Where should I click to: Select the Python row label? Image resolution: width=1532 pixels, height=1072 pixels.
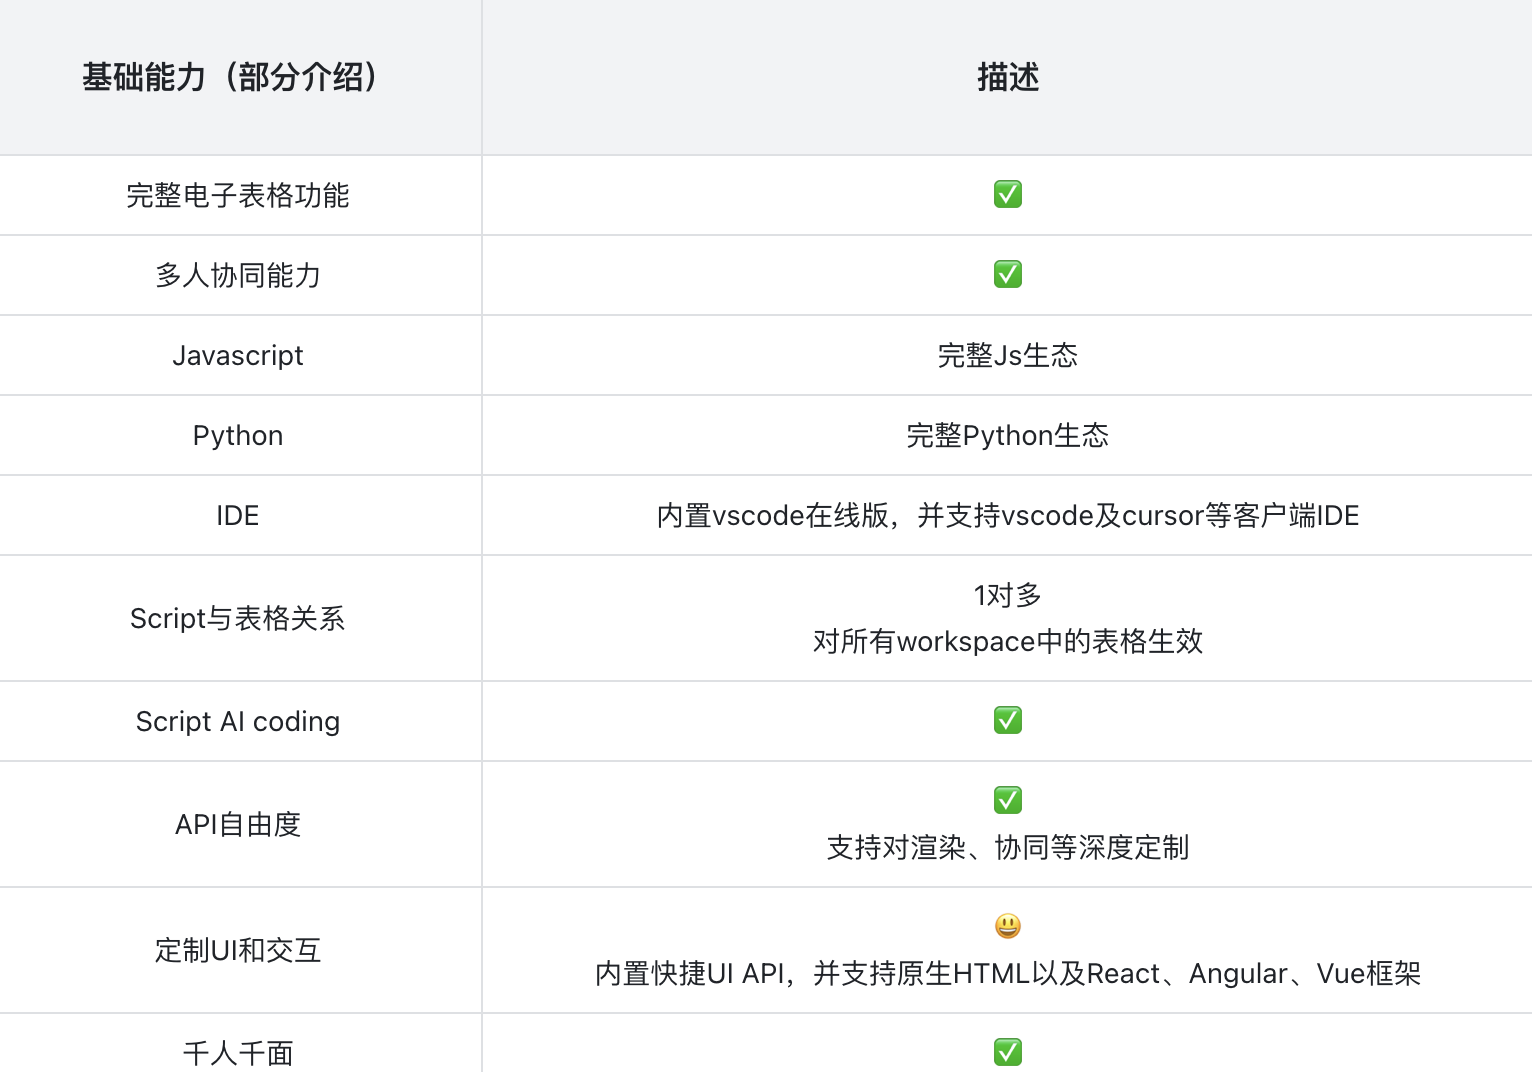[238, 435]
